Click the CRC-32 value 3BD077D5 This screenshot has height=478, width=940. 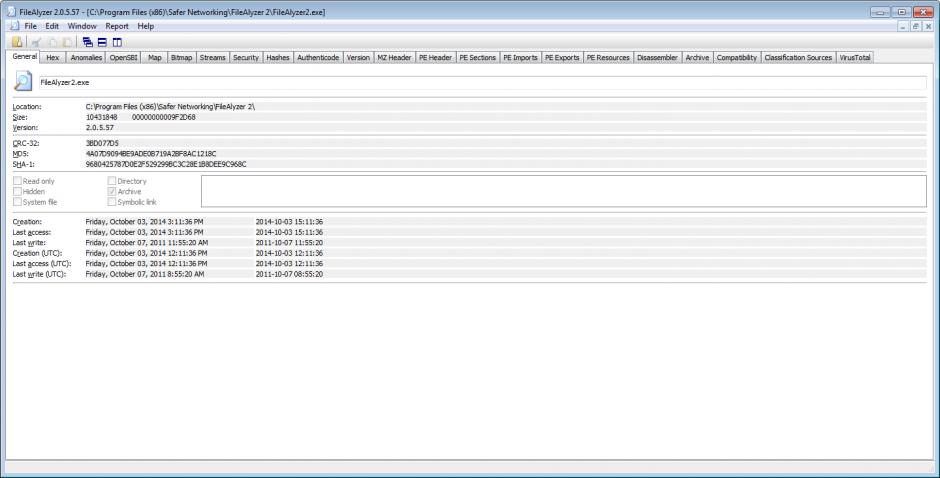click(103, 143)
